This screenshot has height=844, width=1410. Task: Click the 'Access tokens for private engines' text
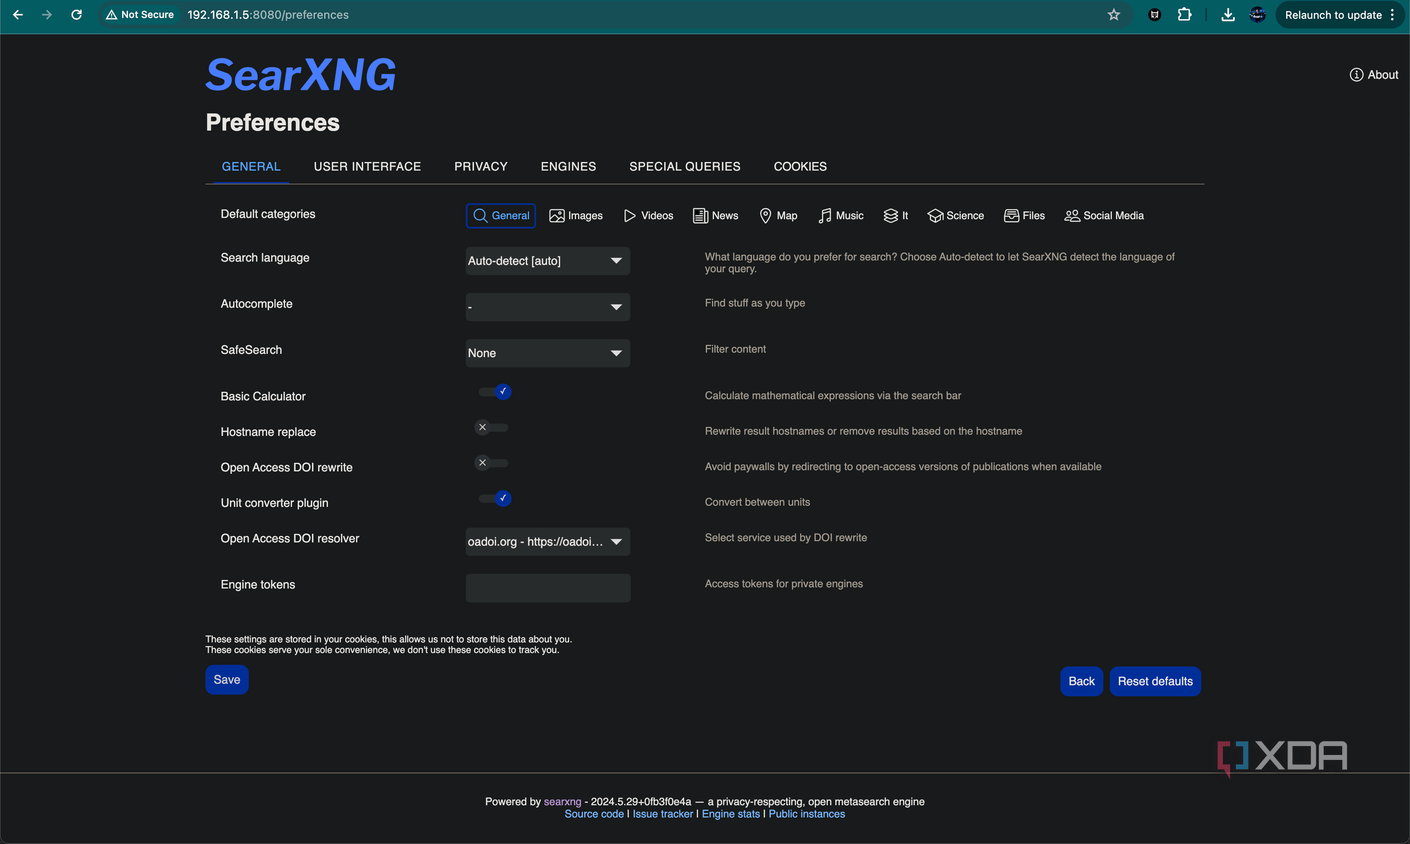click(784, 584)
